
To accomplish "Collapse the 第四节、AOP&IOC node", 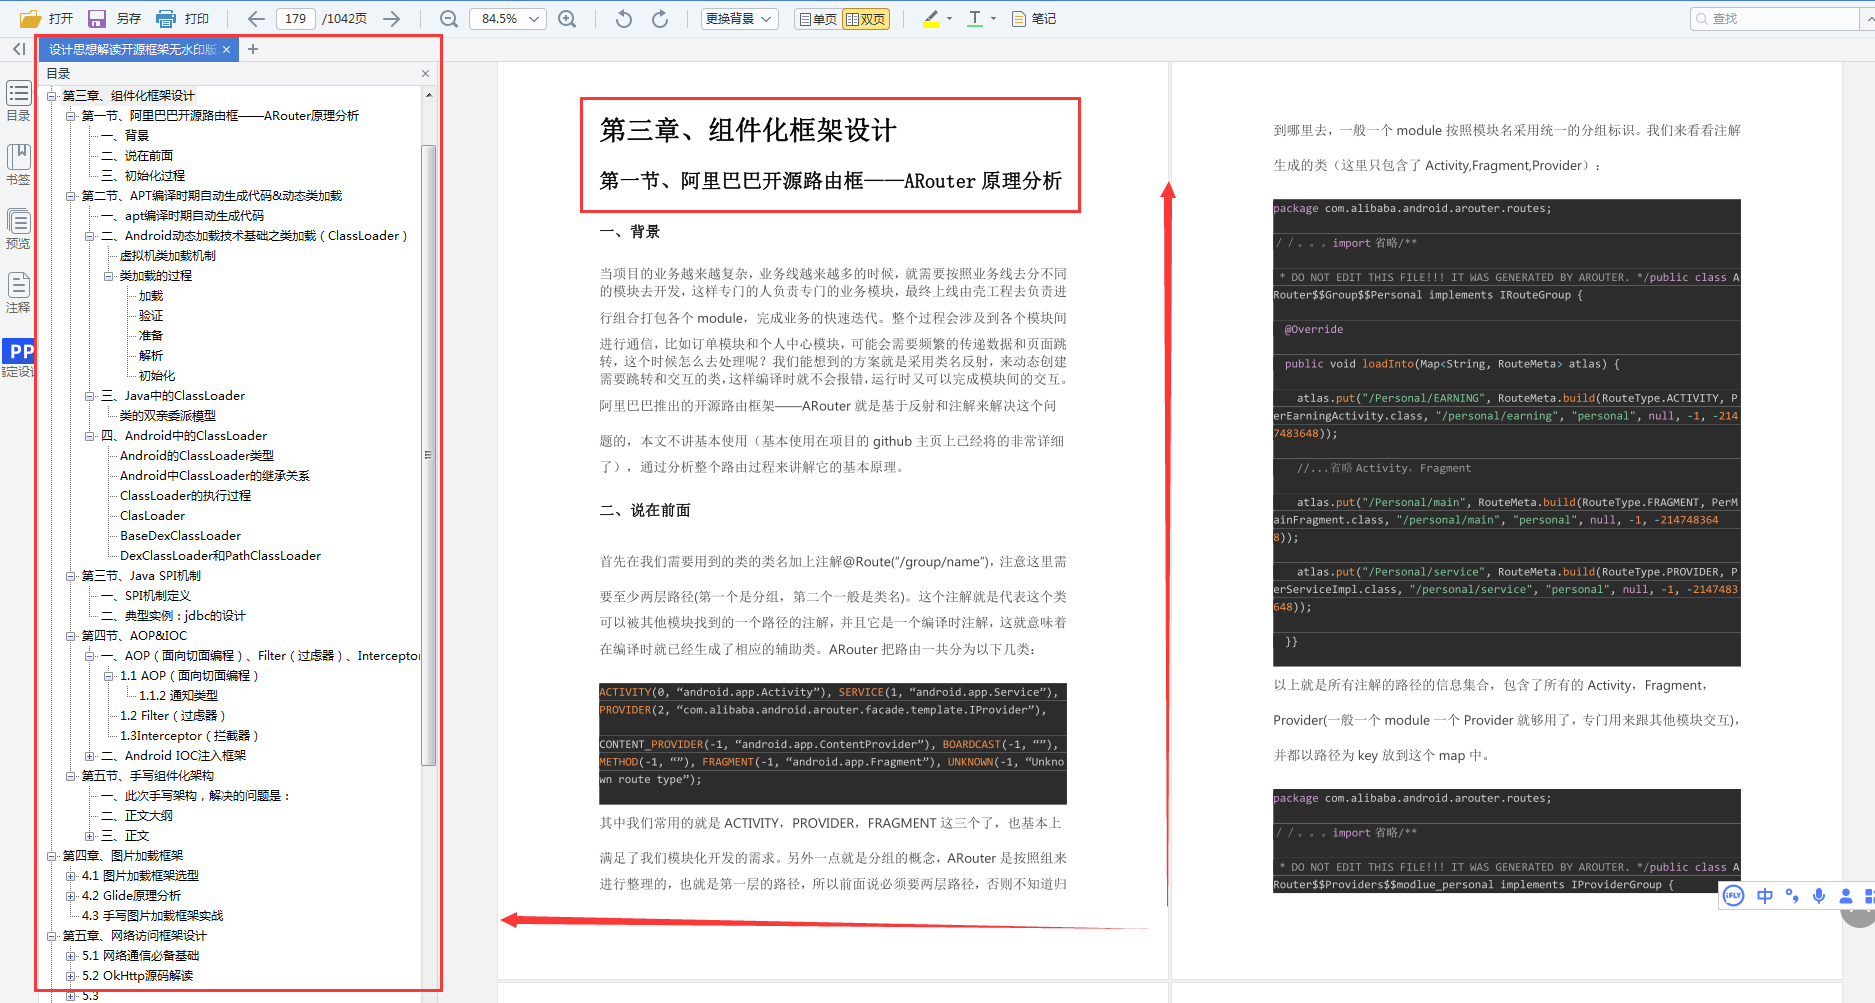I will [x=71, y=636].
